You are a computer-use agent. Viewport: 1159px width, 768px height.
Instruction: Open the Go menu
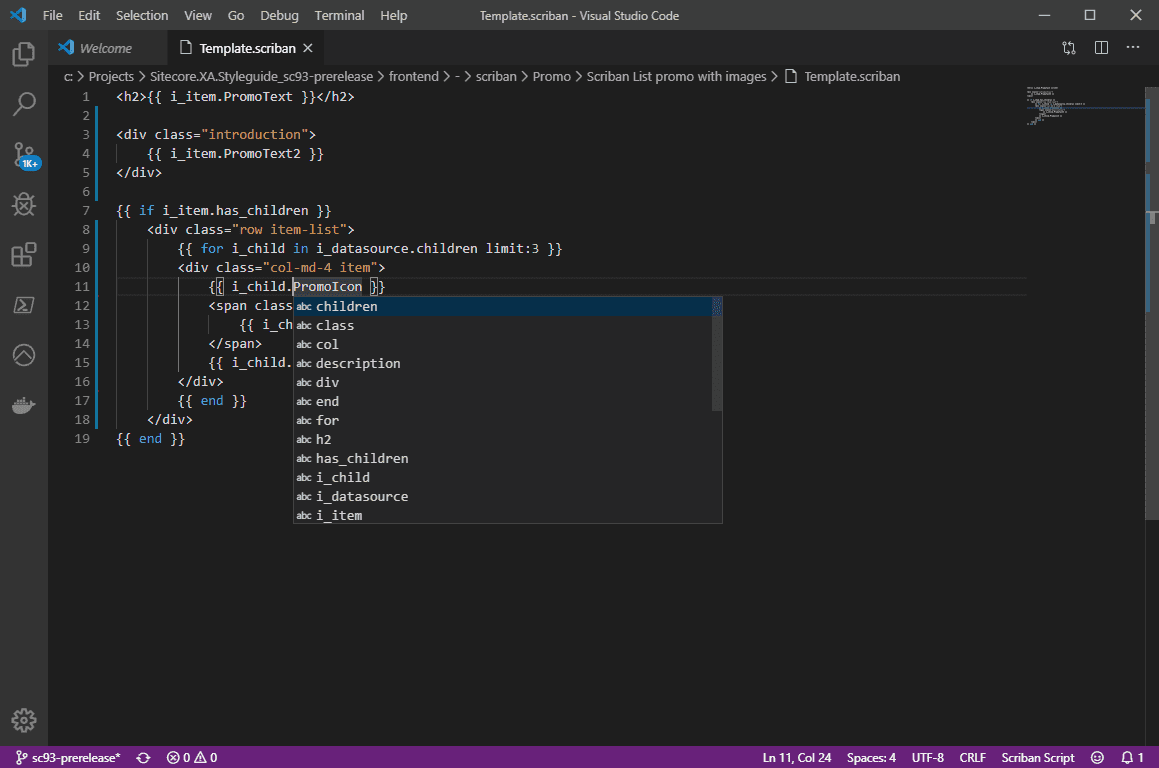pos(236,16)
